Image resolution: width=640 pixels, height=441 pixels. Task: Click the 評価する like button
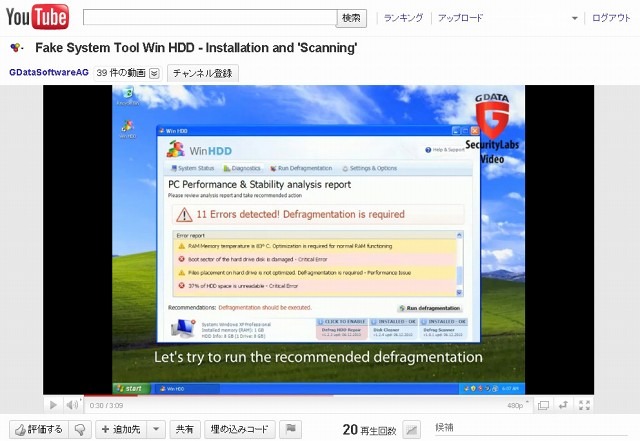click(39, 430)
